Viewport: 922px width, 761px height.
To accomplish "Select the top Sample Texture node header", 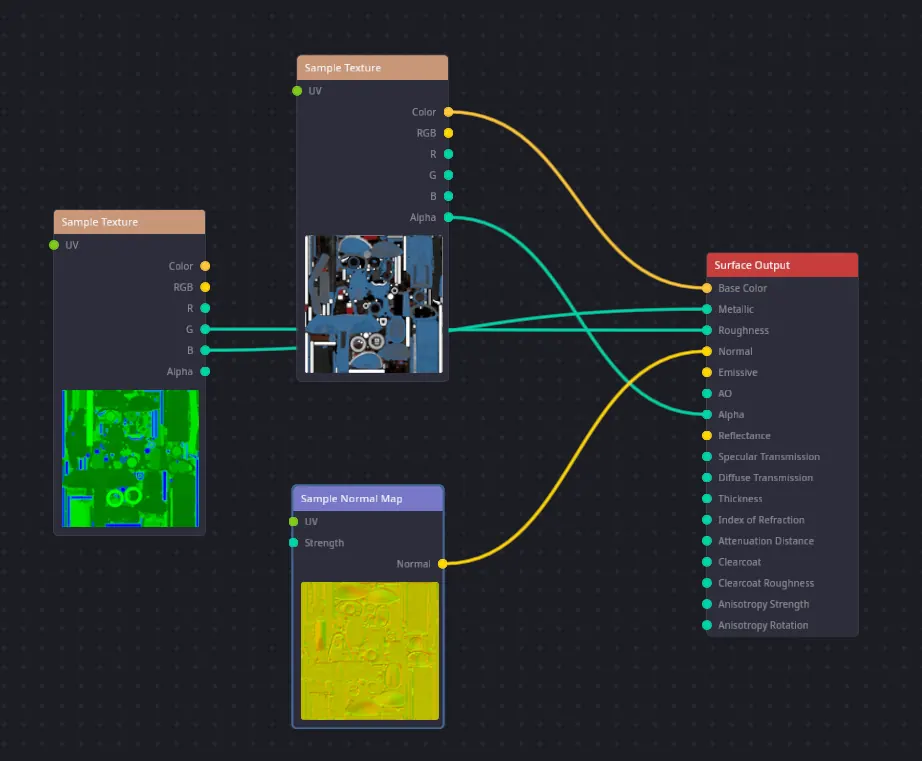I will 372,68.
